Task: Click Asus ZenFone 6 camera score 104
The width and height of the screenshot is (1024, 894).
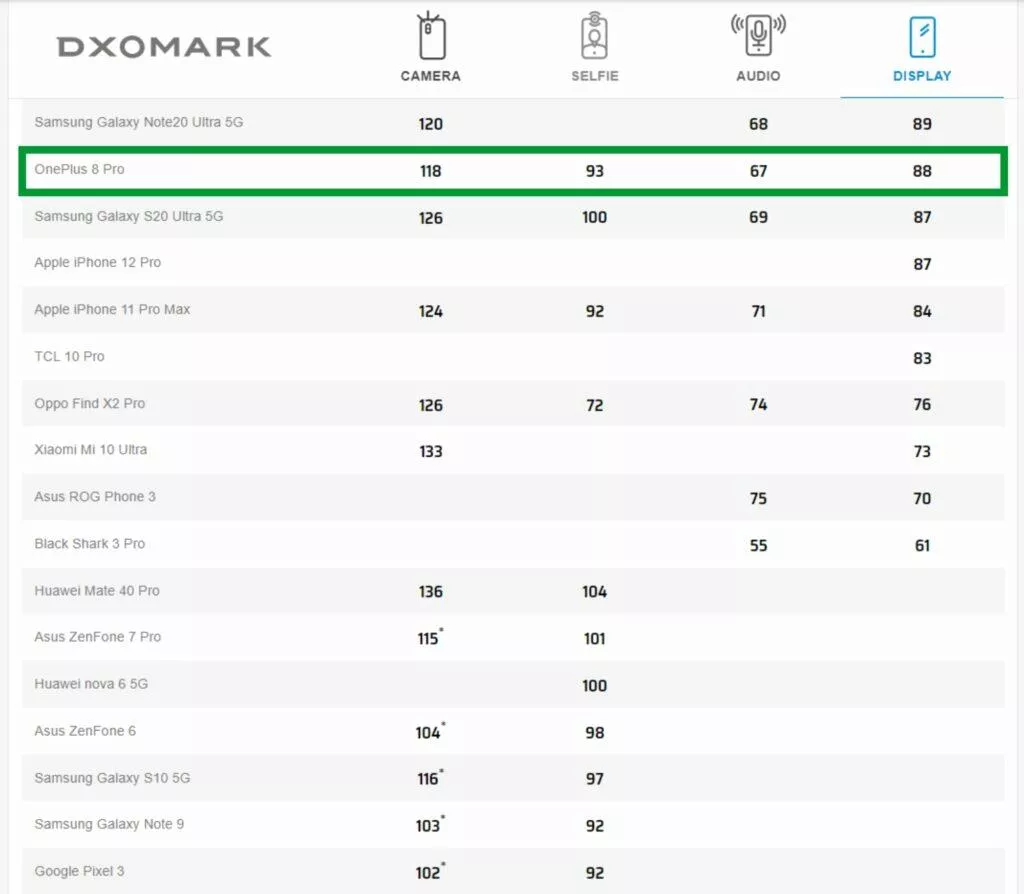Action: click(430, 731)
